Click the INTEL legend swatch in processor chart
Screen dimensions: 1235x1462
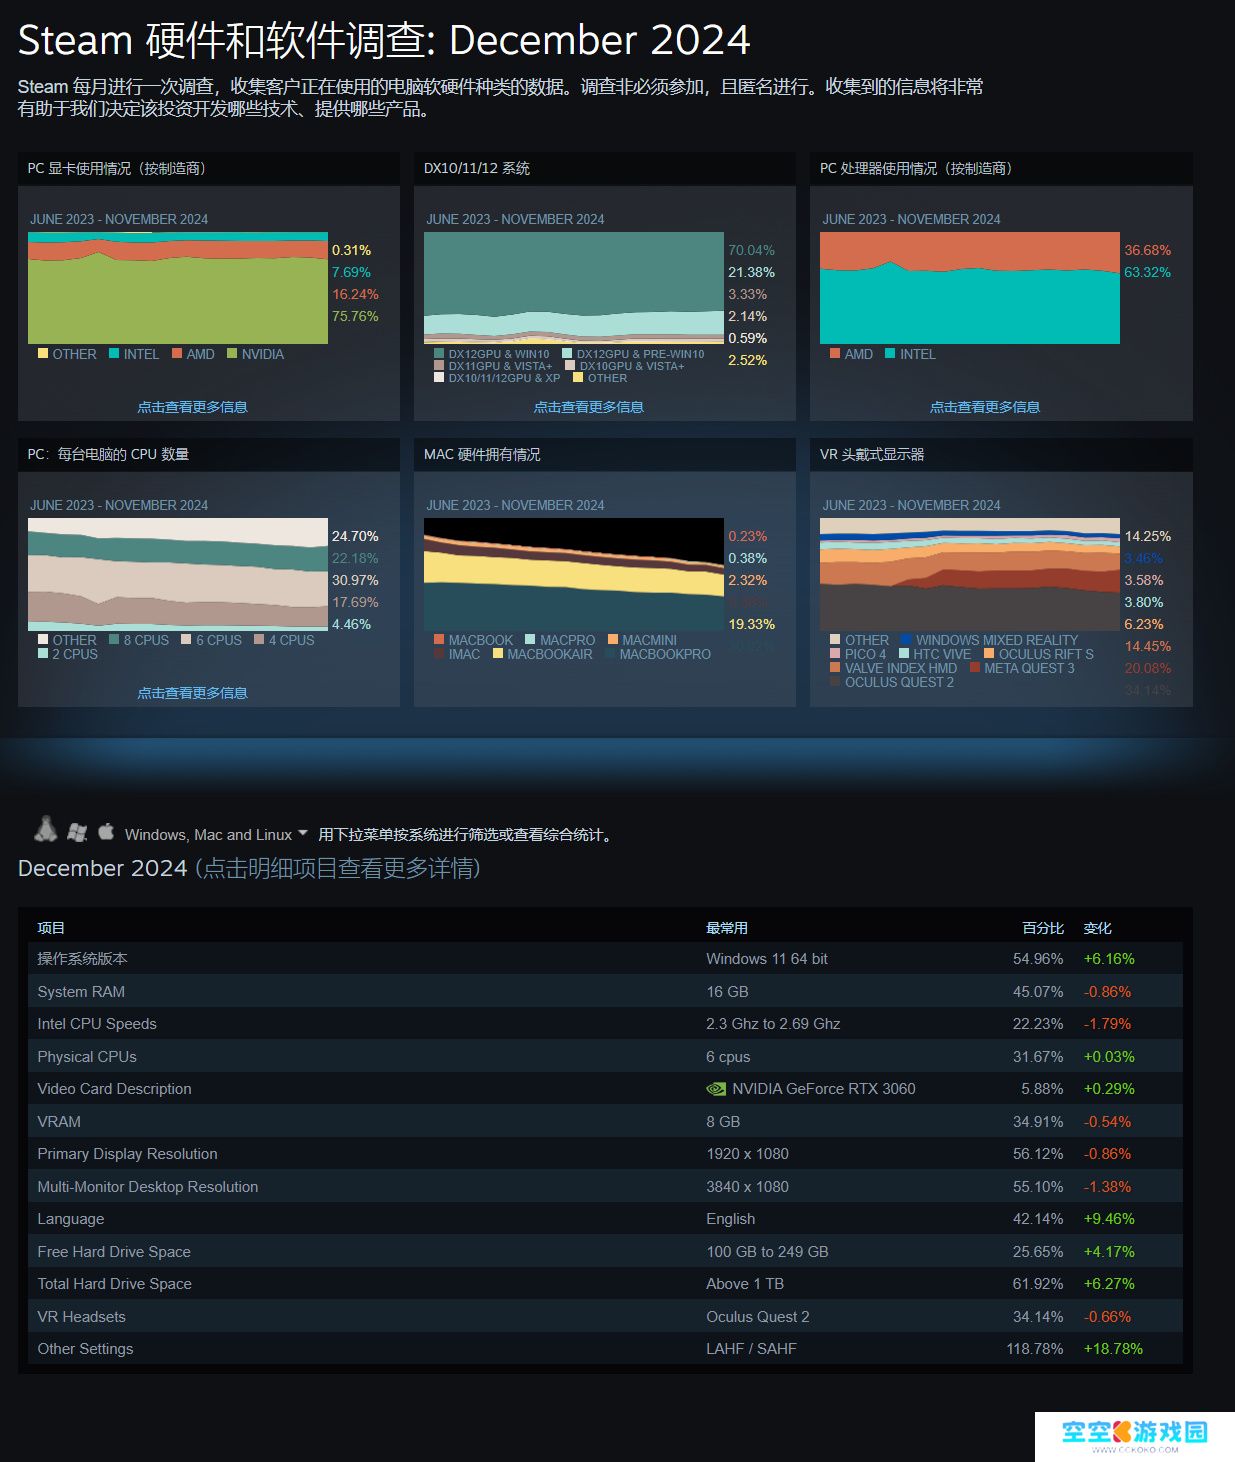click(890, 353)
